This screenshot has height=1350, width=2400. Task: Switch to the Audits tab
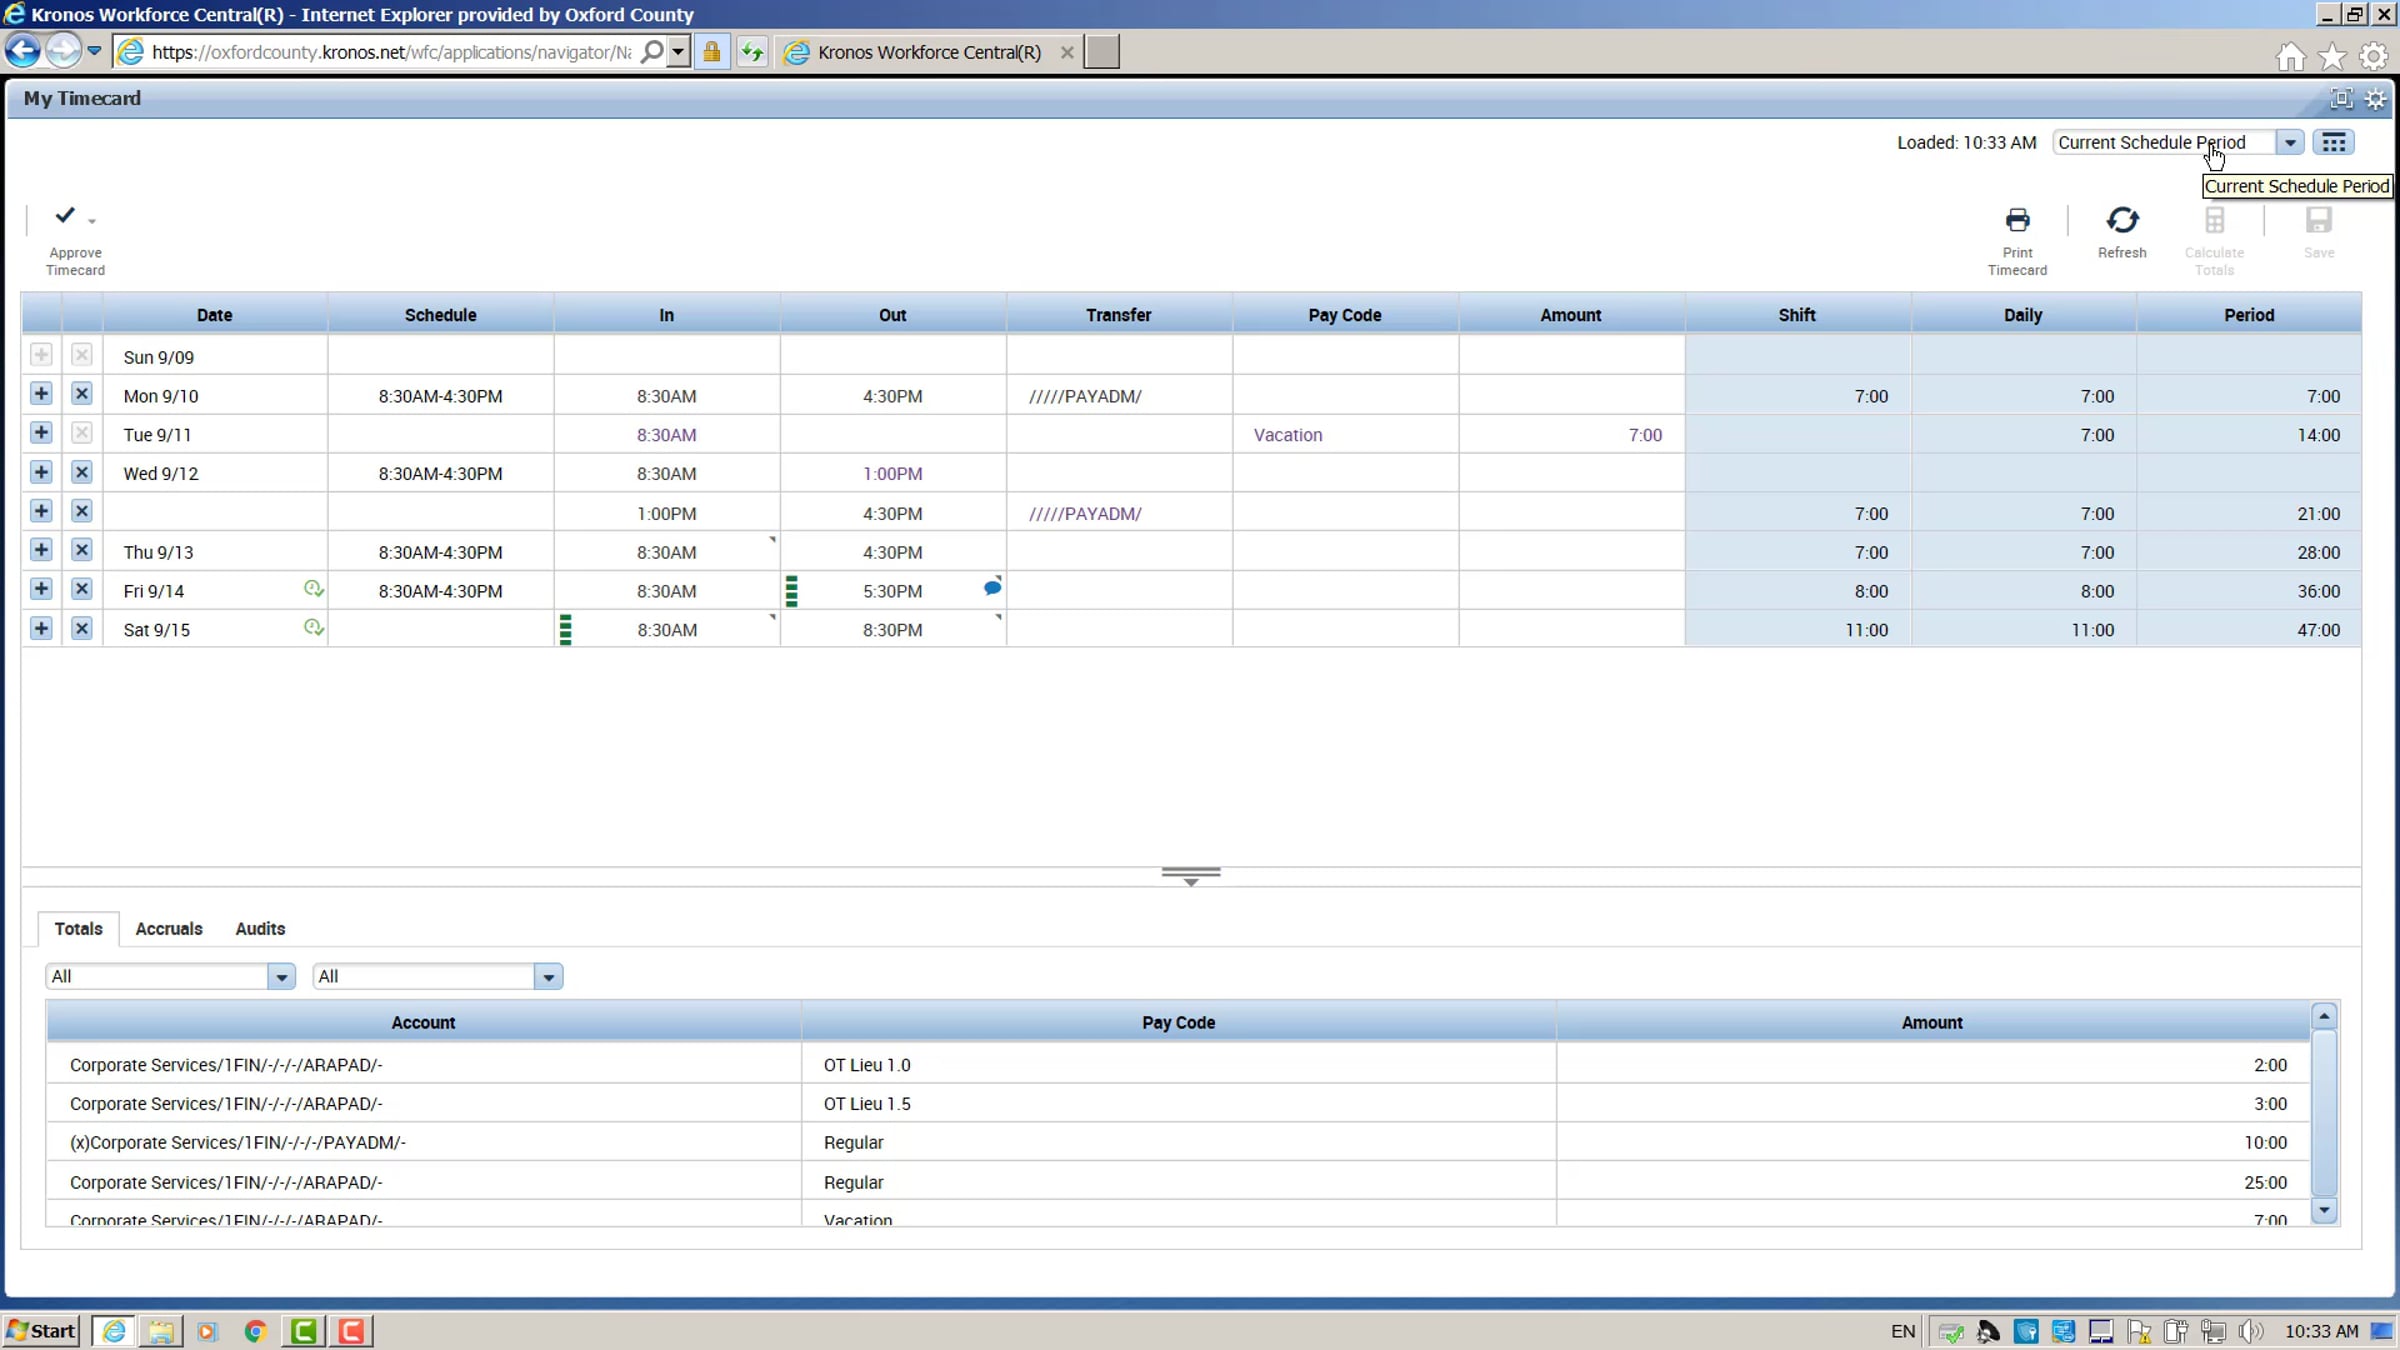pos(260,929)
